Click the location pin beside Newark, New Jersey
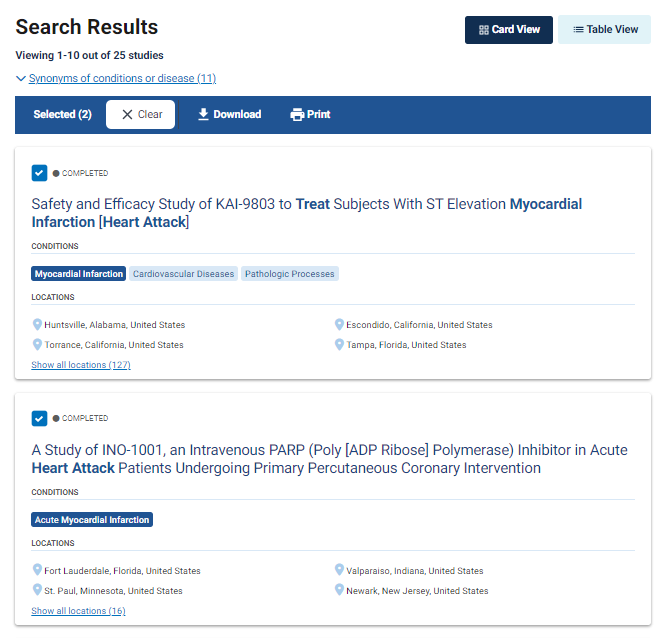 click(339, 591)
